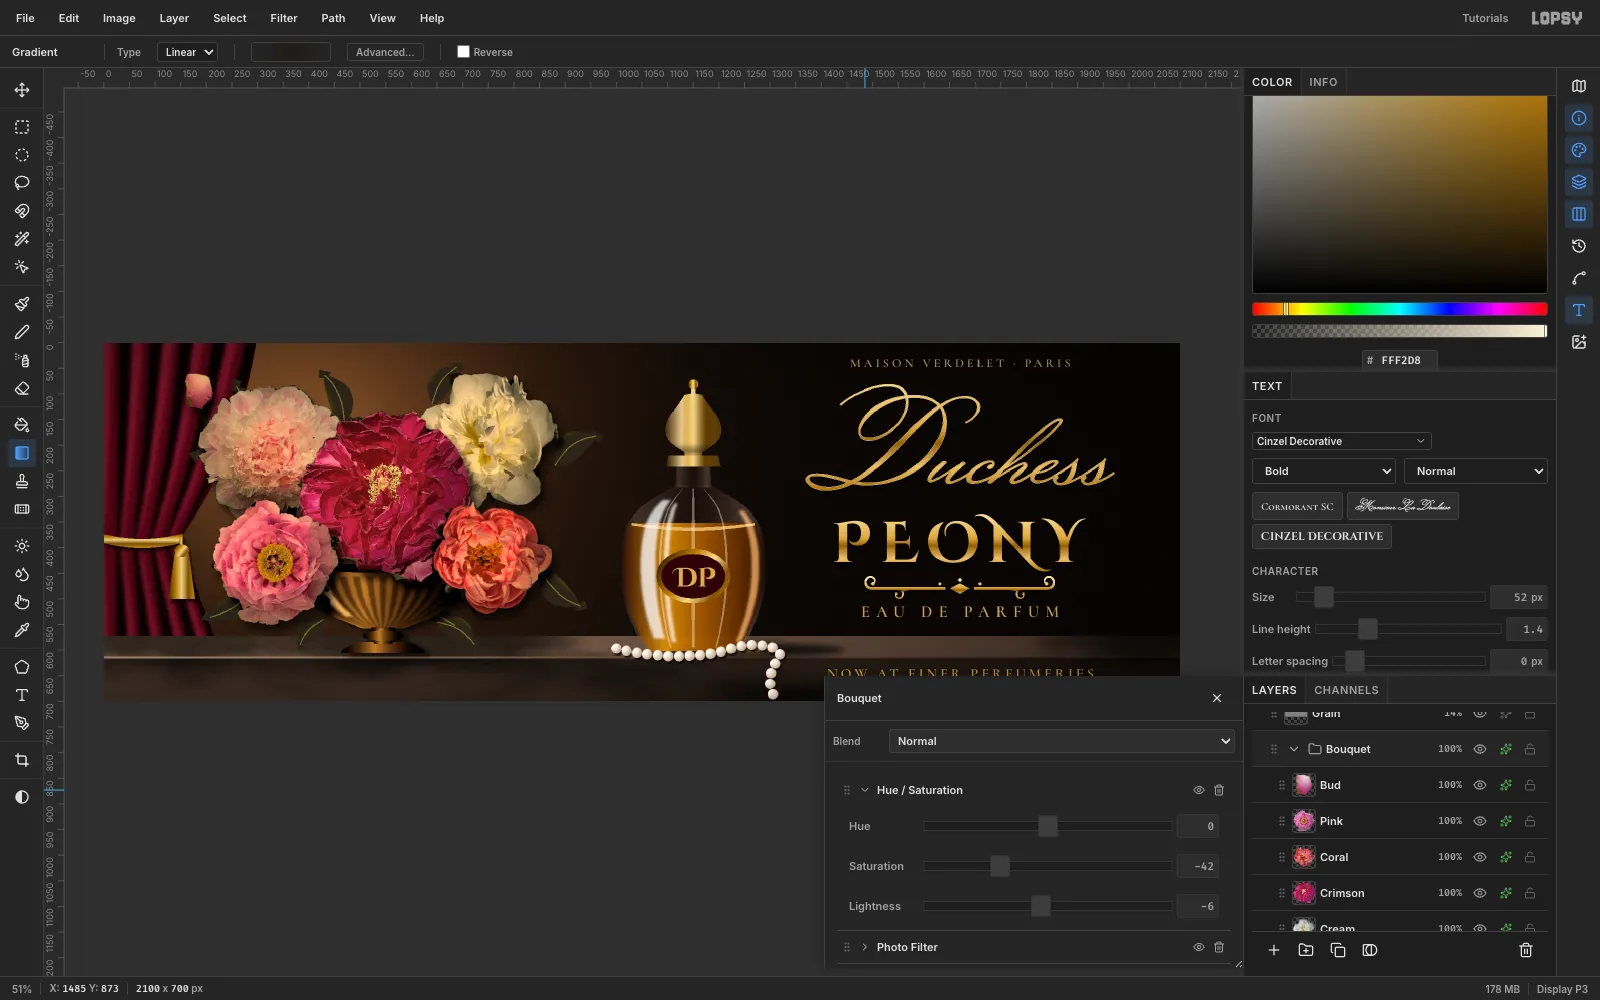Image resolution: width=1600 pixels, height=1000 pixels.
Task: Select the Eyedropper tool
Action: pyautogui.click(x=22, y=630)
